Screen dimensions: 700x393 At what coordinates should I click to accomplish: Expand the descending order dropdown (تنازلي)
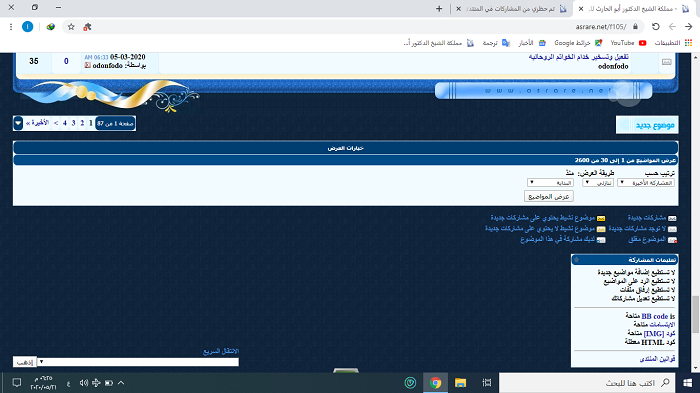598,183
